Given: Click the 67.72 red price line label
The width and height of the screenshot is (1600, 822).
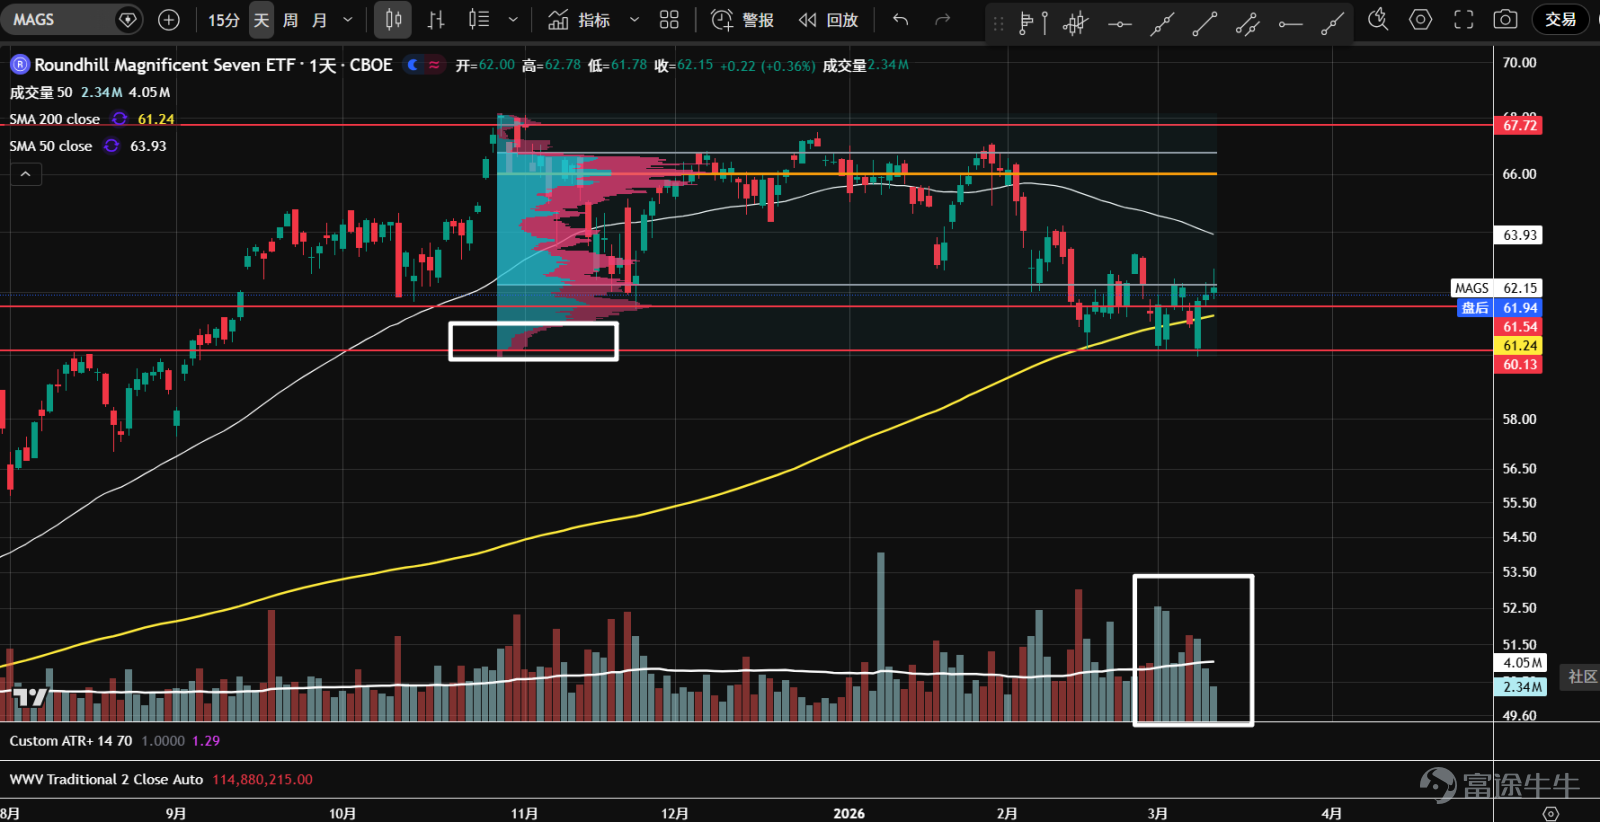Looking at the screenshot, I should (1519, 126).
